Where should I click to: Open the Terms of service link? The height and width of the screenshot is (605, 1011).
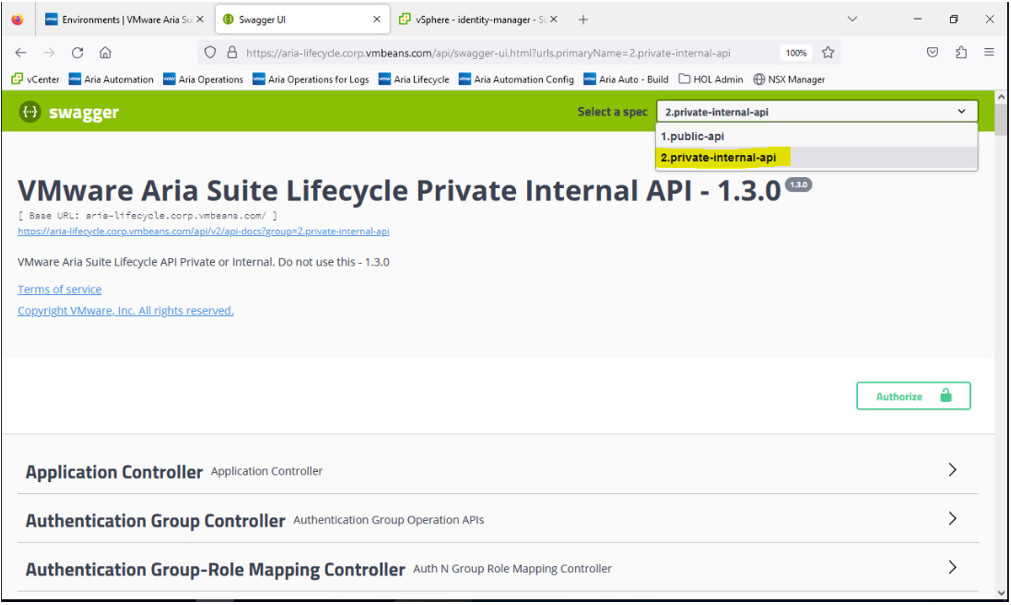59,290
